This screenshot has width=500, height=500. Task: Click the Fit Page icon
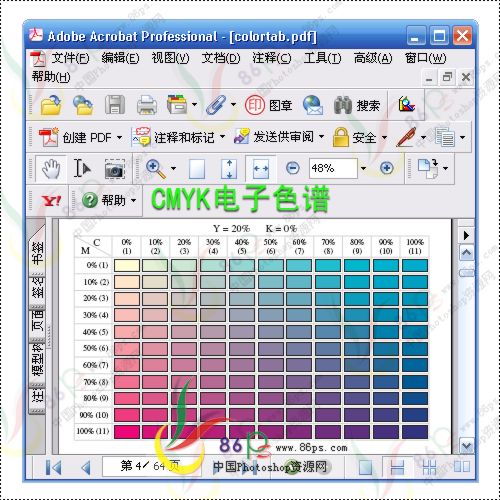click(x=229, y=168)
